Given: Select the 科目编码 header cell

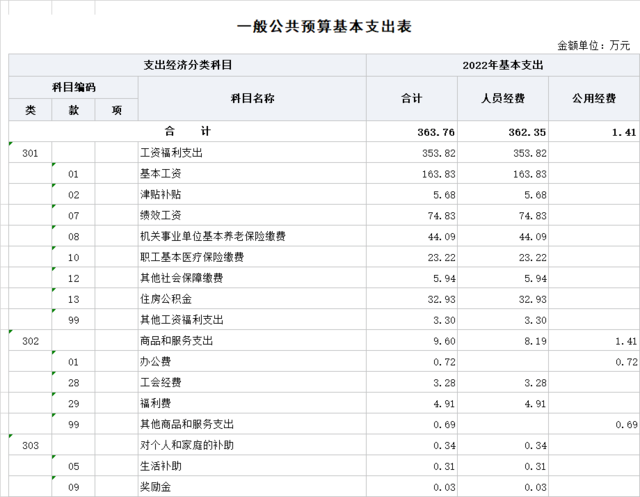Looking at the screenshot, I should 73,87.
